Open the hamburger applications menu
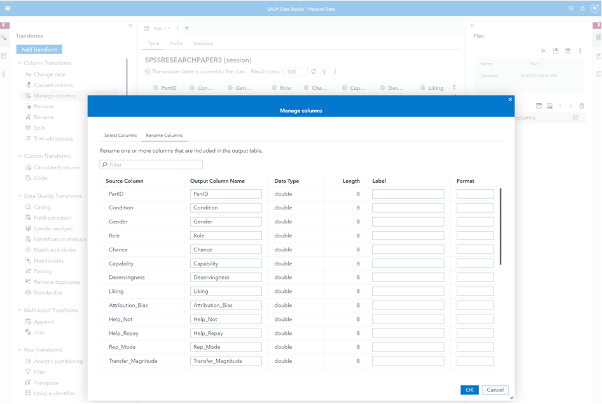Viewport: 602px width, 404px height. click(7, 8)
